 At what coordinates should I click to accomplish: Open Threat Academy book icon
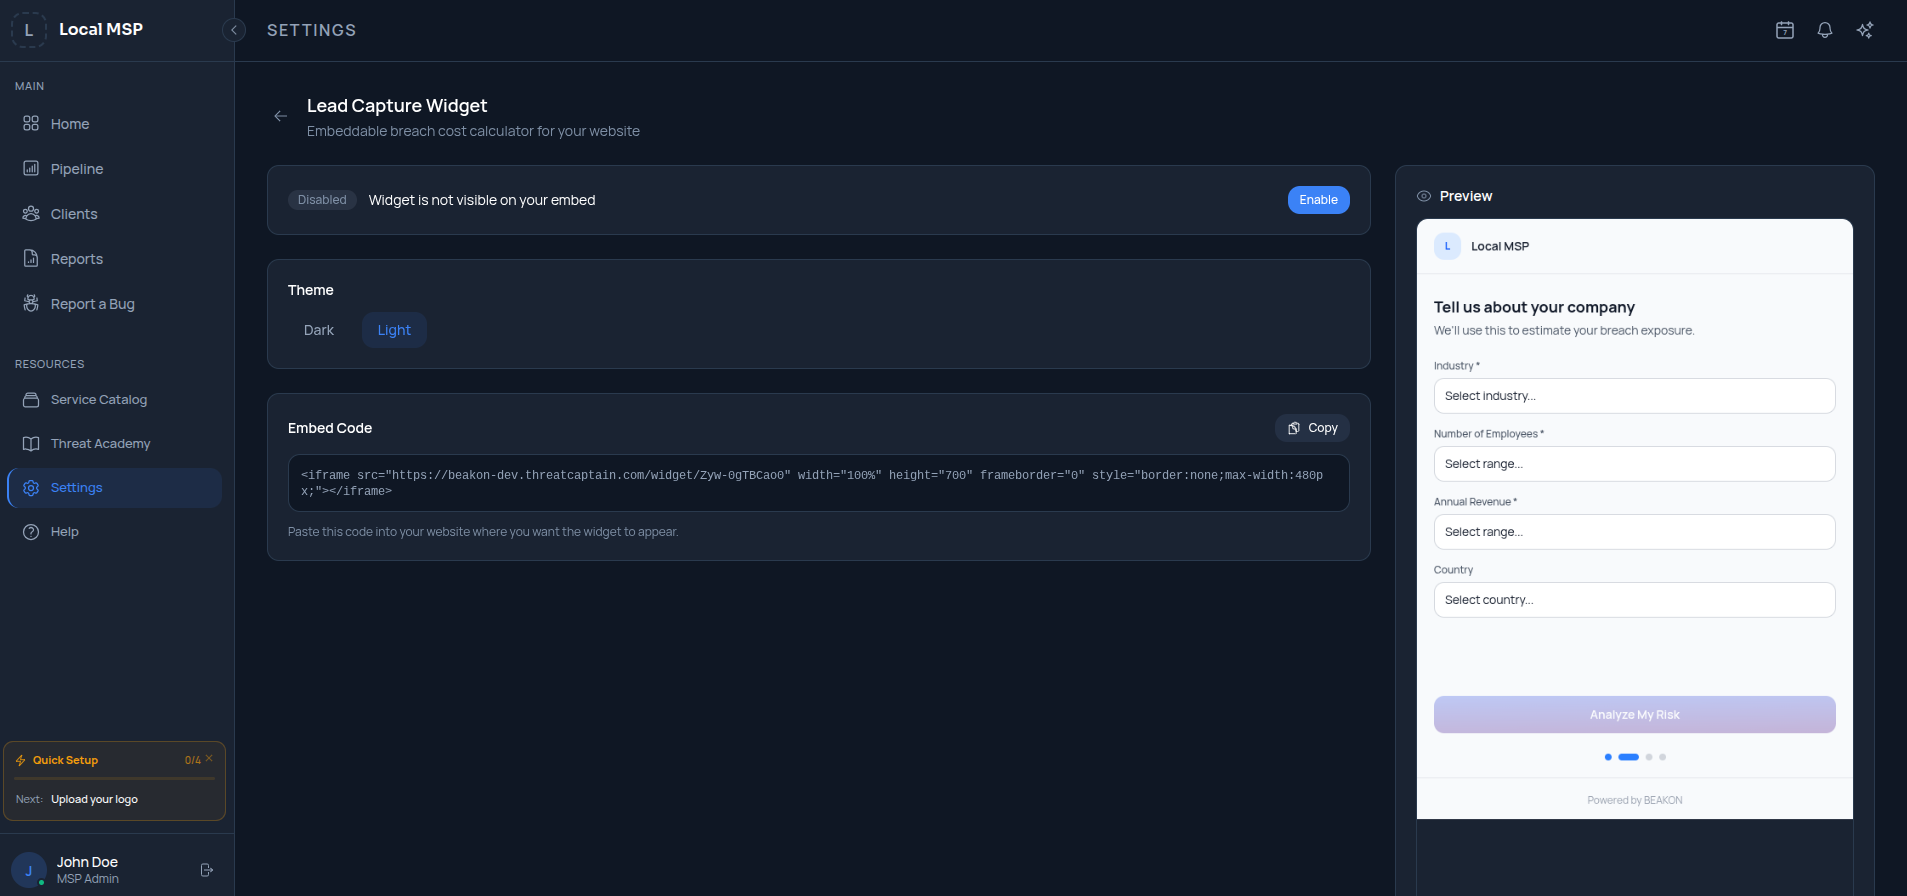[31, 443]
